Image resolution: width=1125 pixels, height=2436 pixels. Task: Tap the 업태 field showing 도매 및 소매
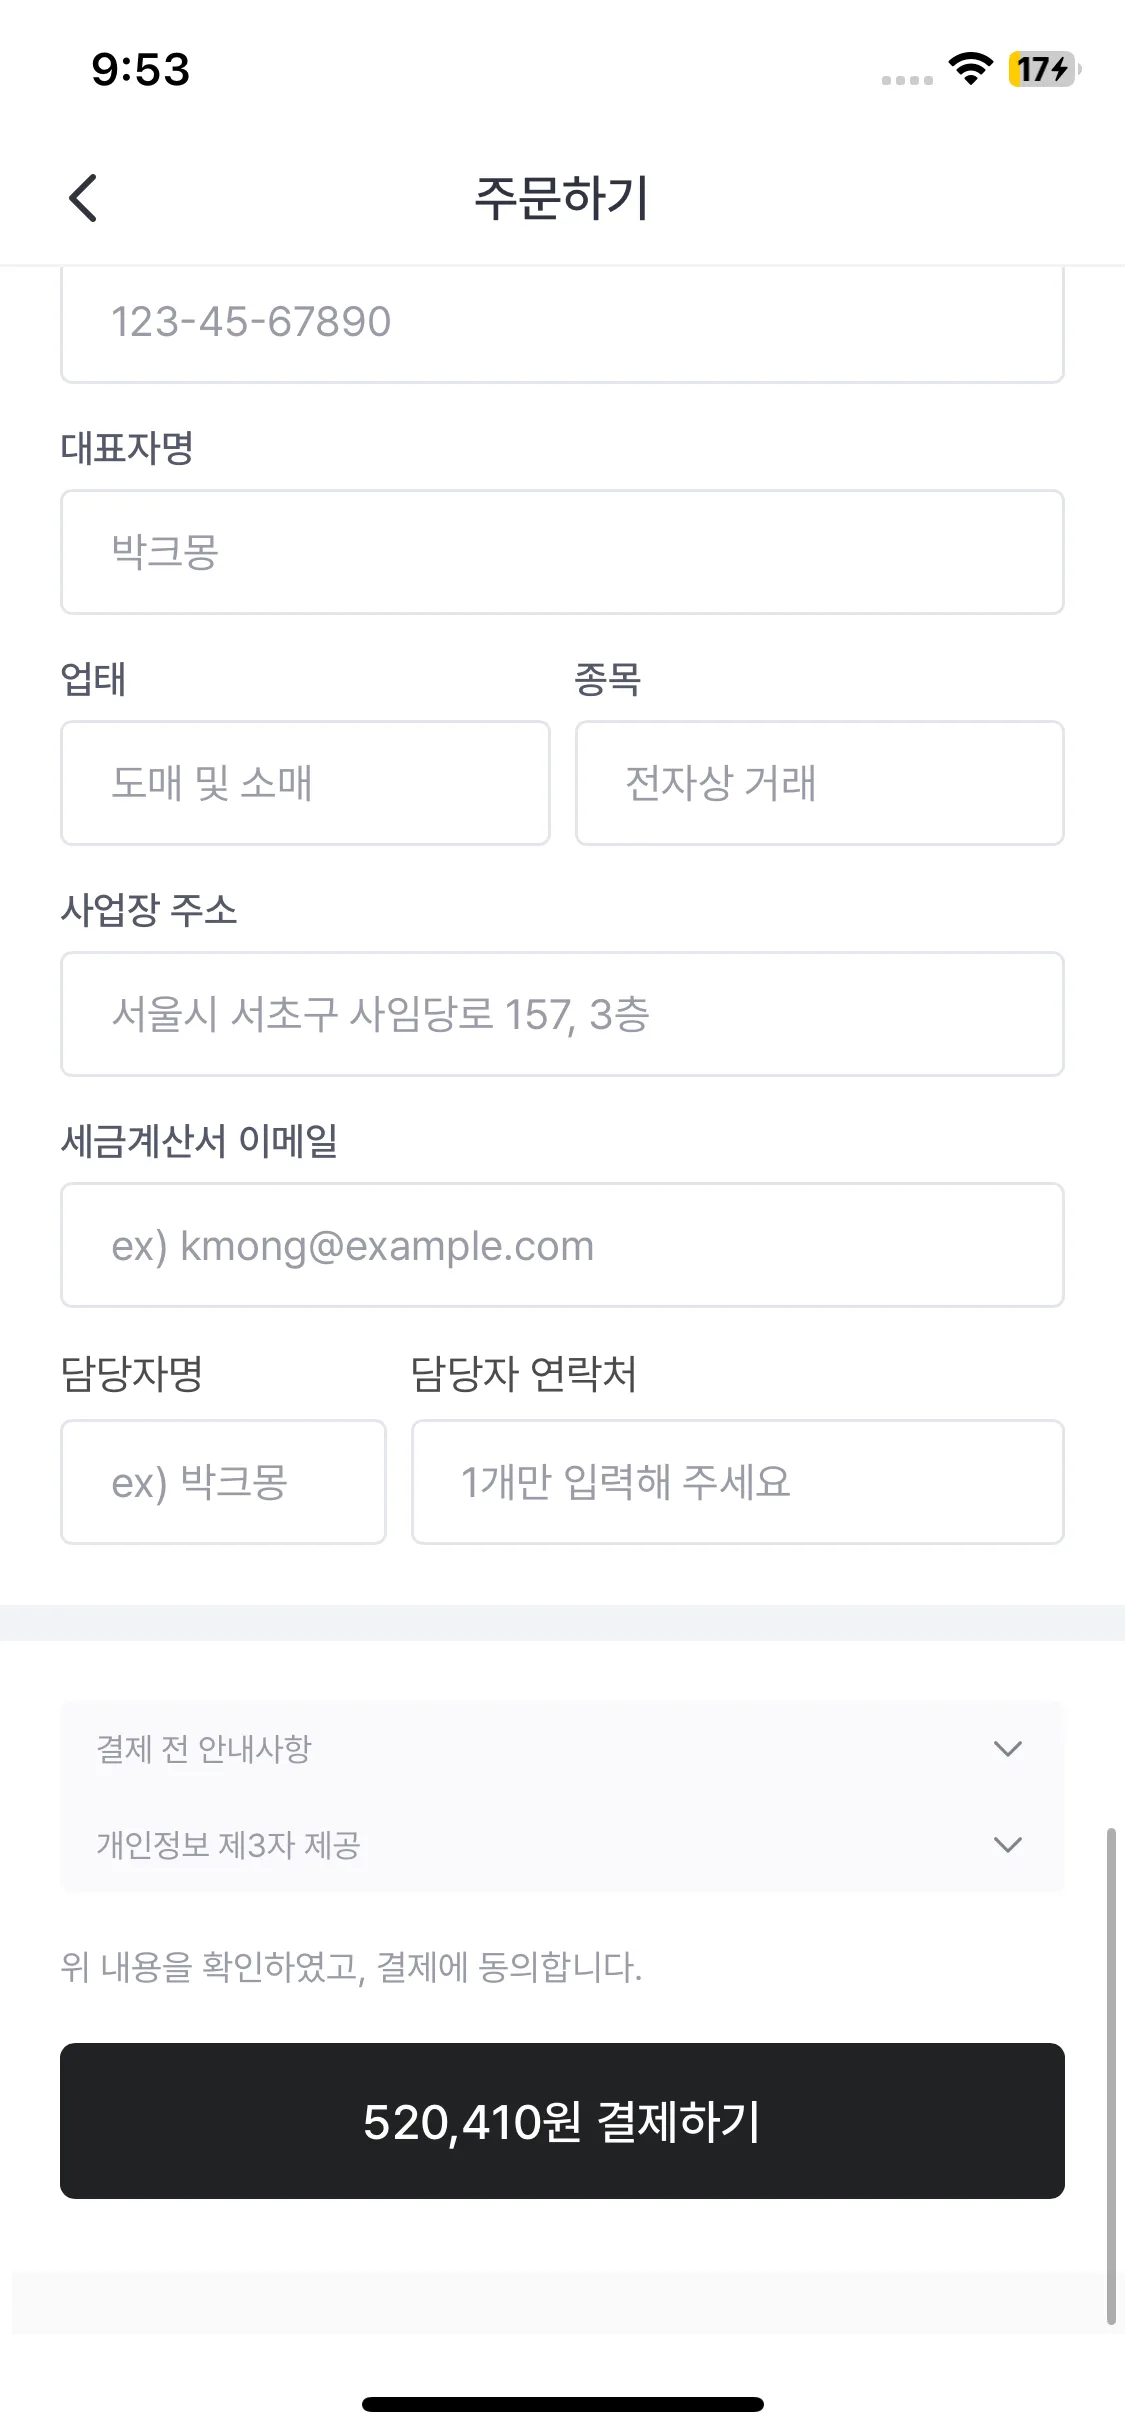[305, 783]
